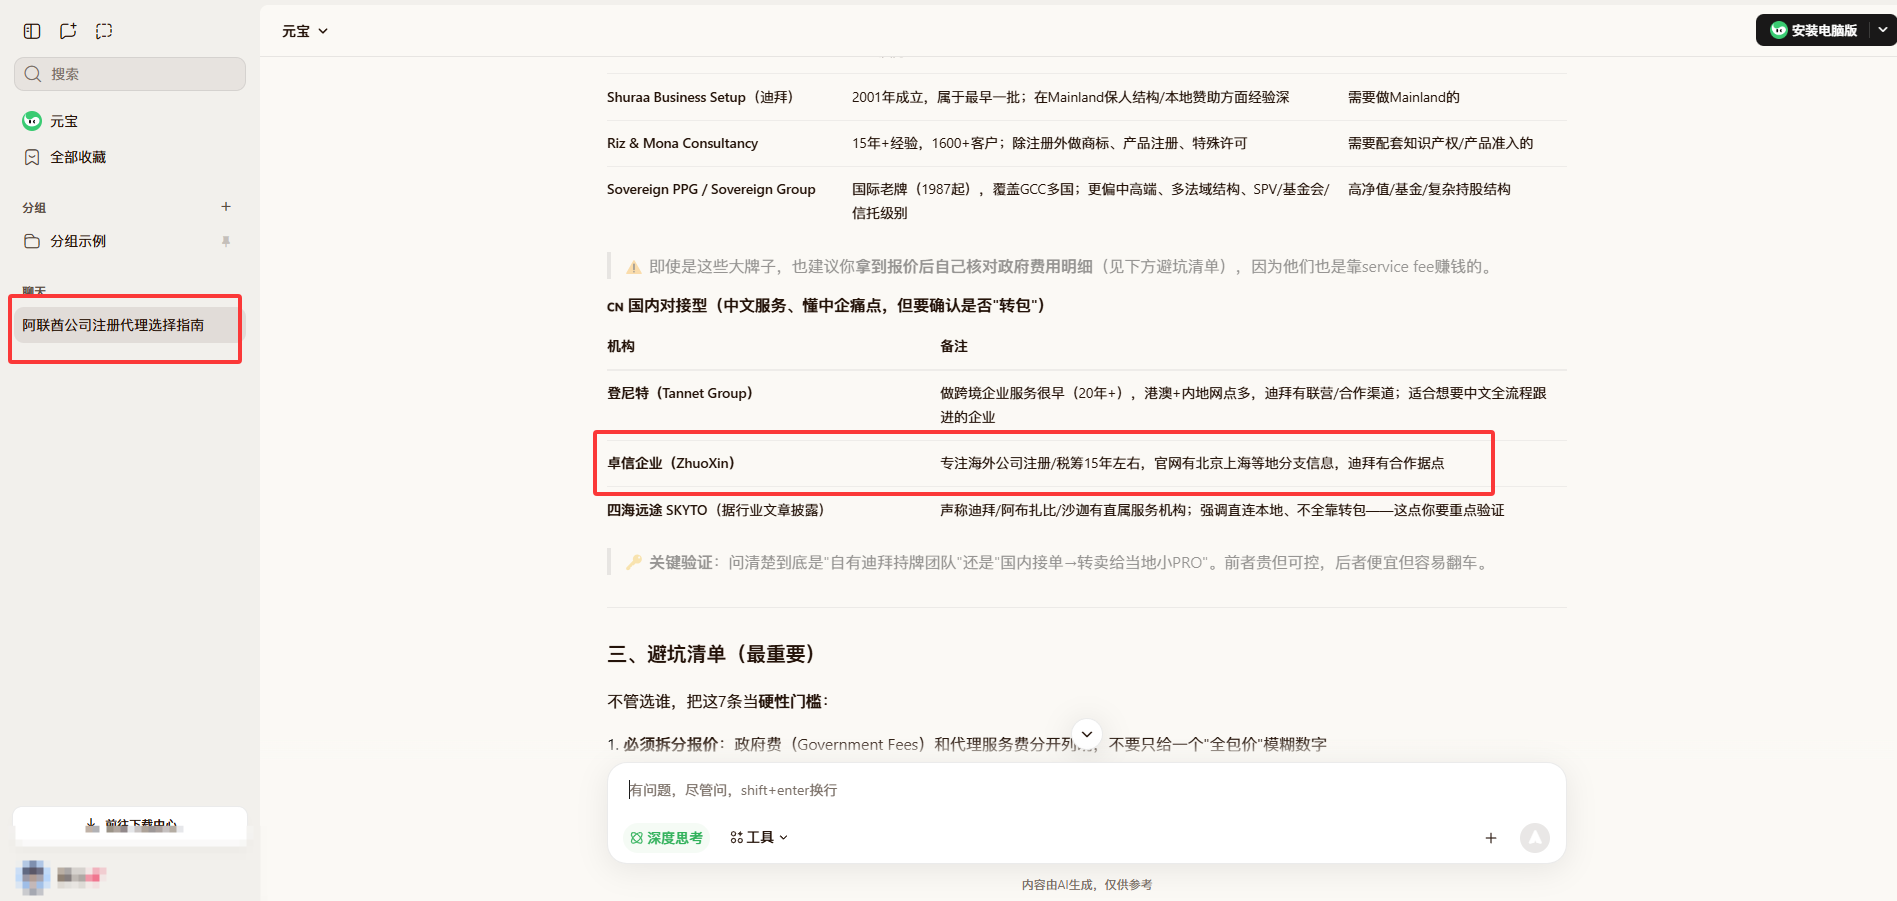Click the plus attachment icon in the input box

(1491, 838)
